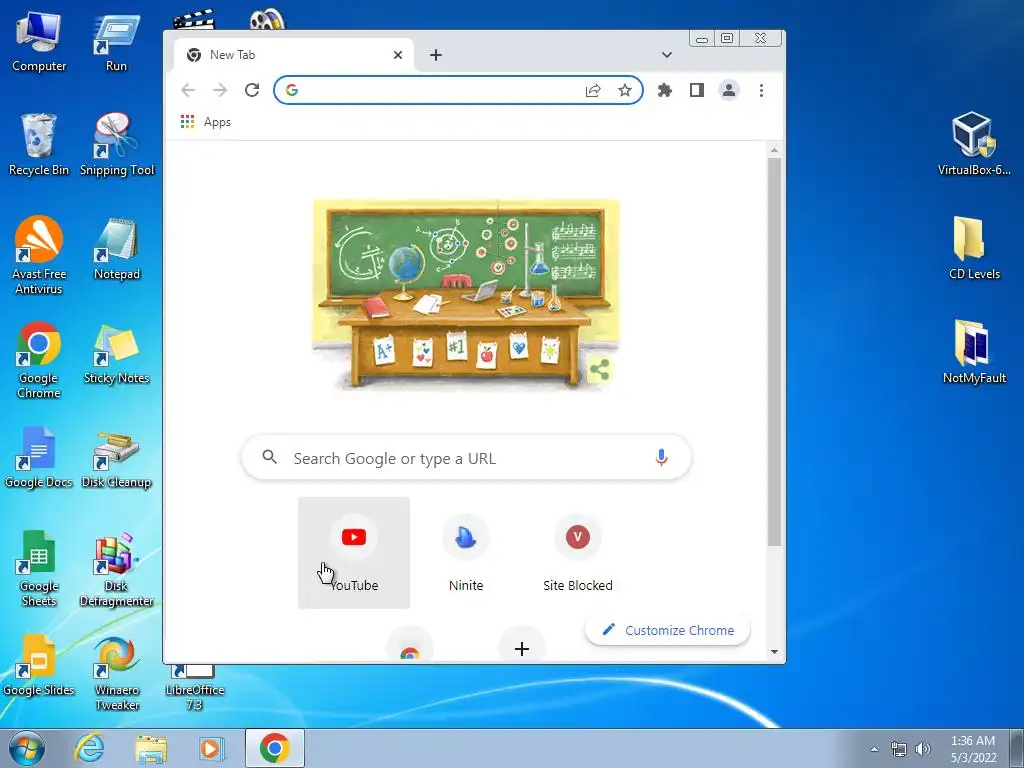The image size is (1024, 768).
Task: Launch Internet Explorer from the taskbar
Action: point(89,748)
